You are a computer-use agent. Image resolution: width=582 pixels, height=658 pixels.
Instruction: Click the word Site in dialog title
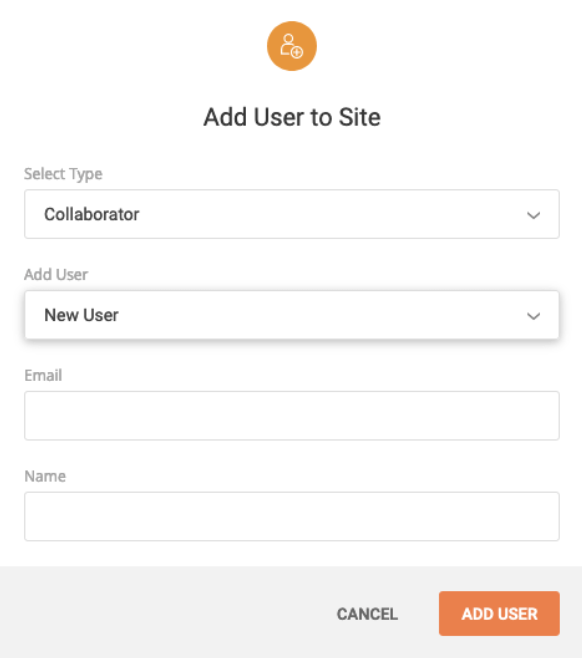click(360, 117)
